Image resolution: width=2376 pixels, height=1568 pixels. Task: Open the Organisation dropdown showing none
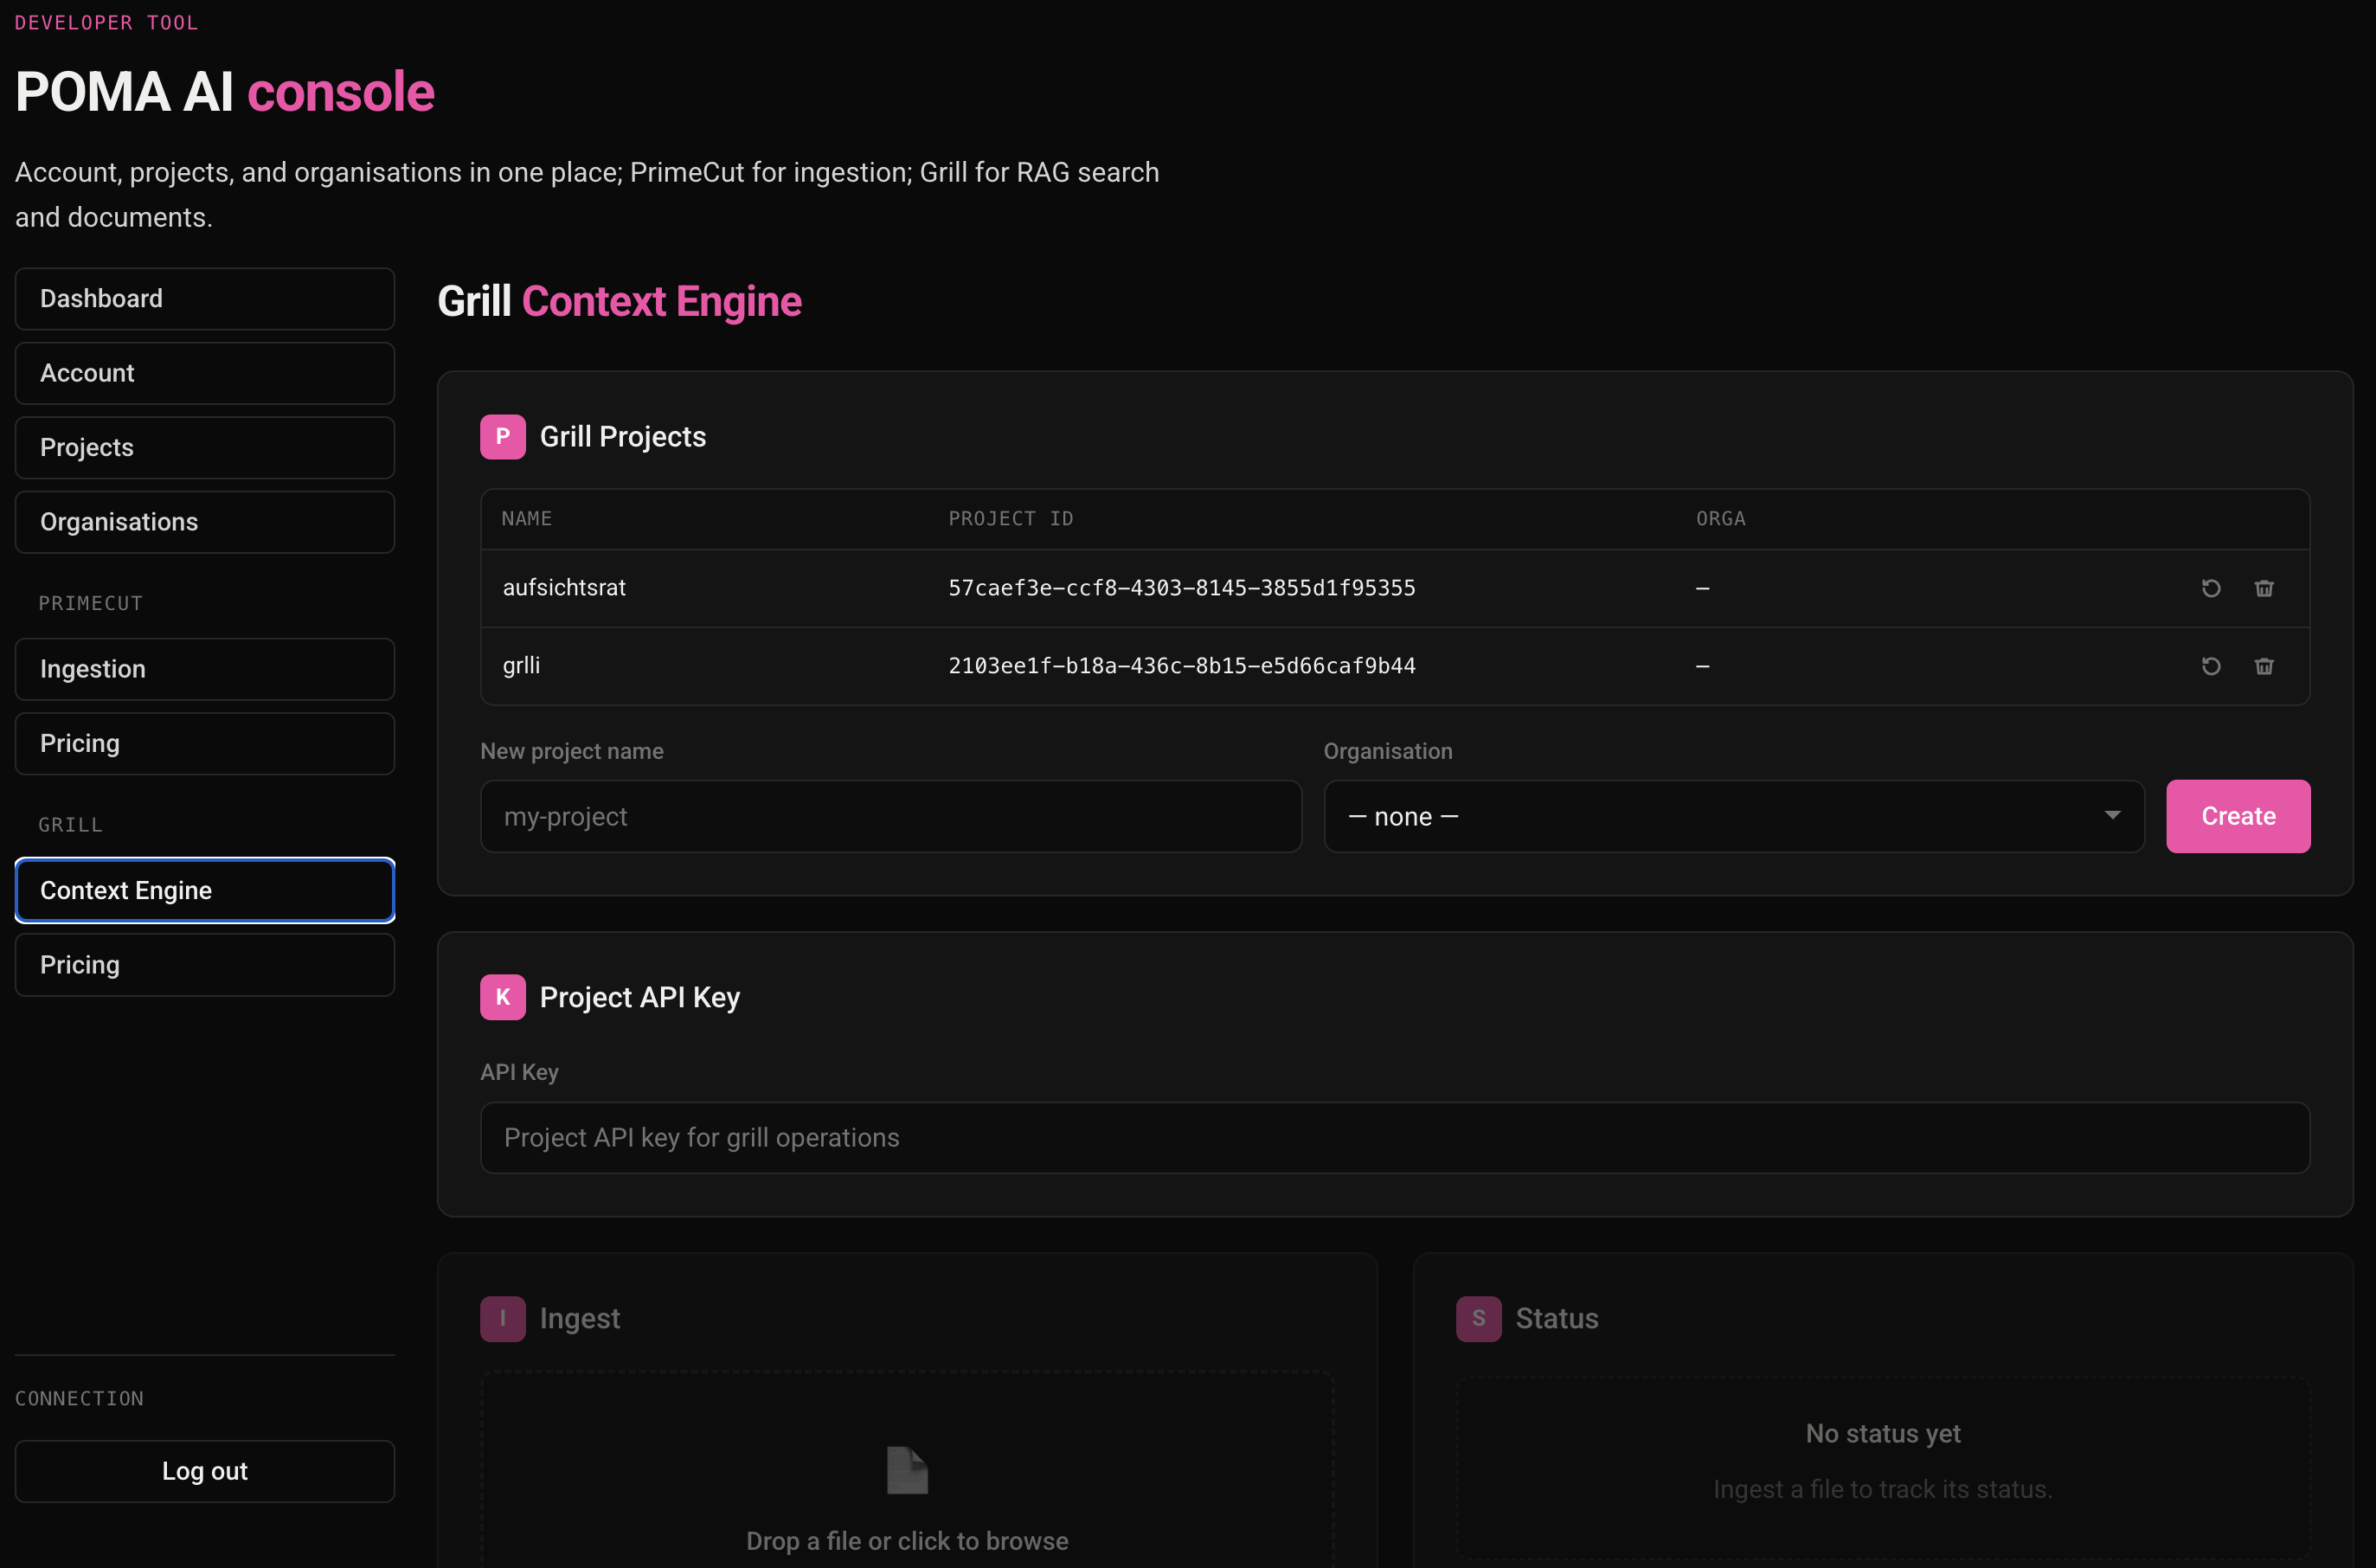[x=1734, y=816]
